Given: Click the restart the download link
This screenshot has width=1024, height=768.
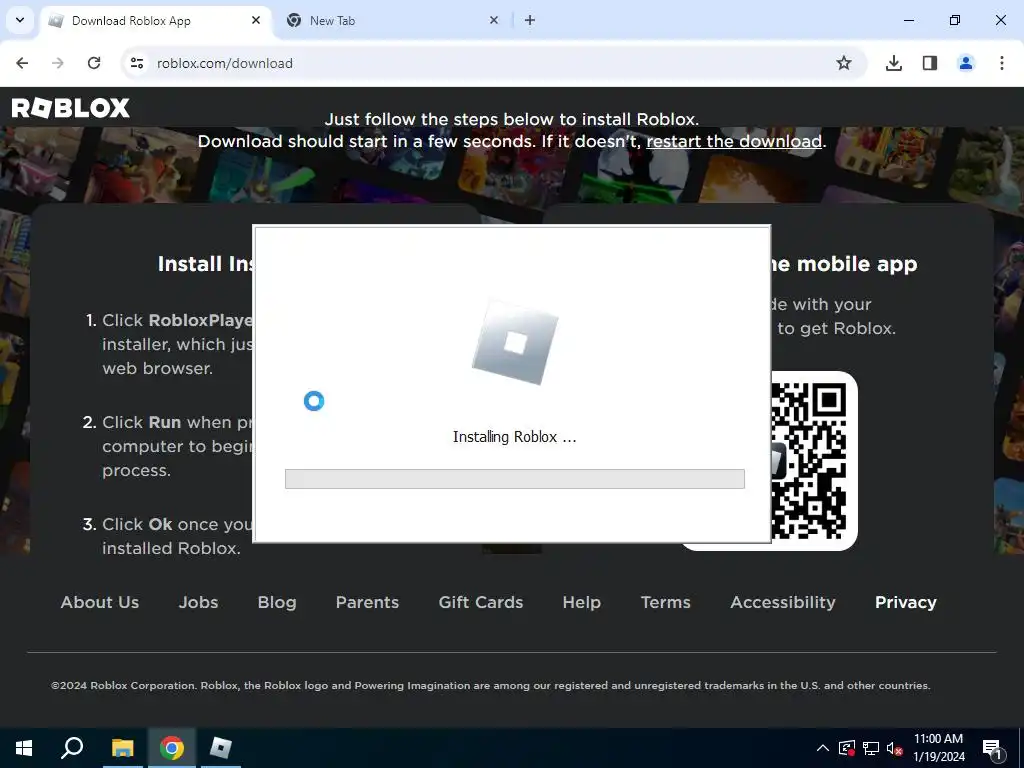Looking at the screenshot, I should 733,141.
